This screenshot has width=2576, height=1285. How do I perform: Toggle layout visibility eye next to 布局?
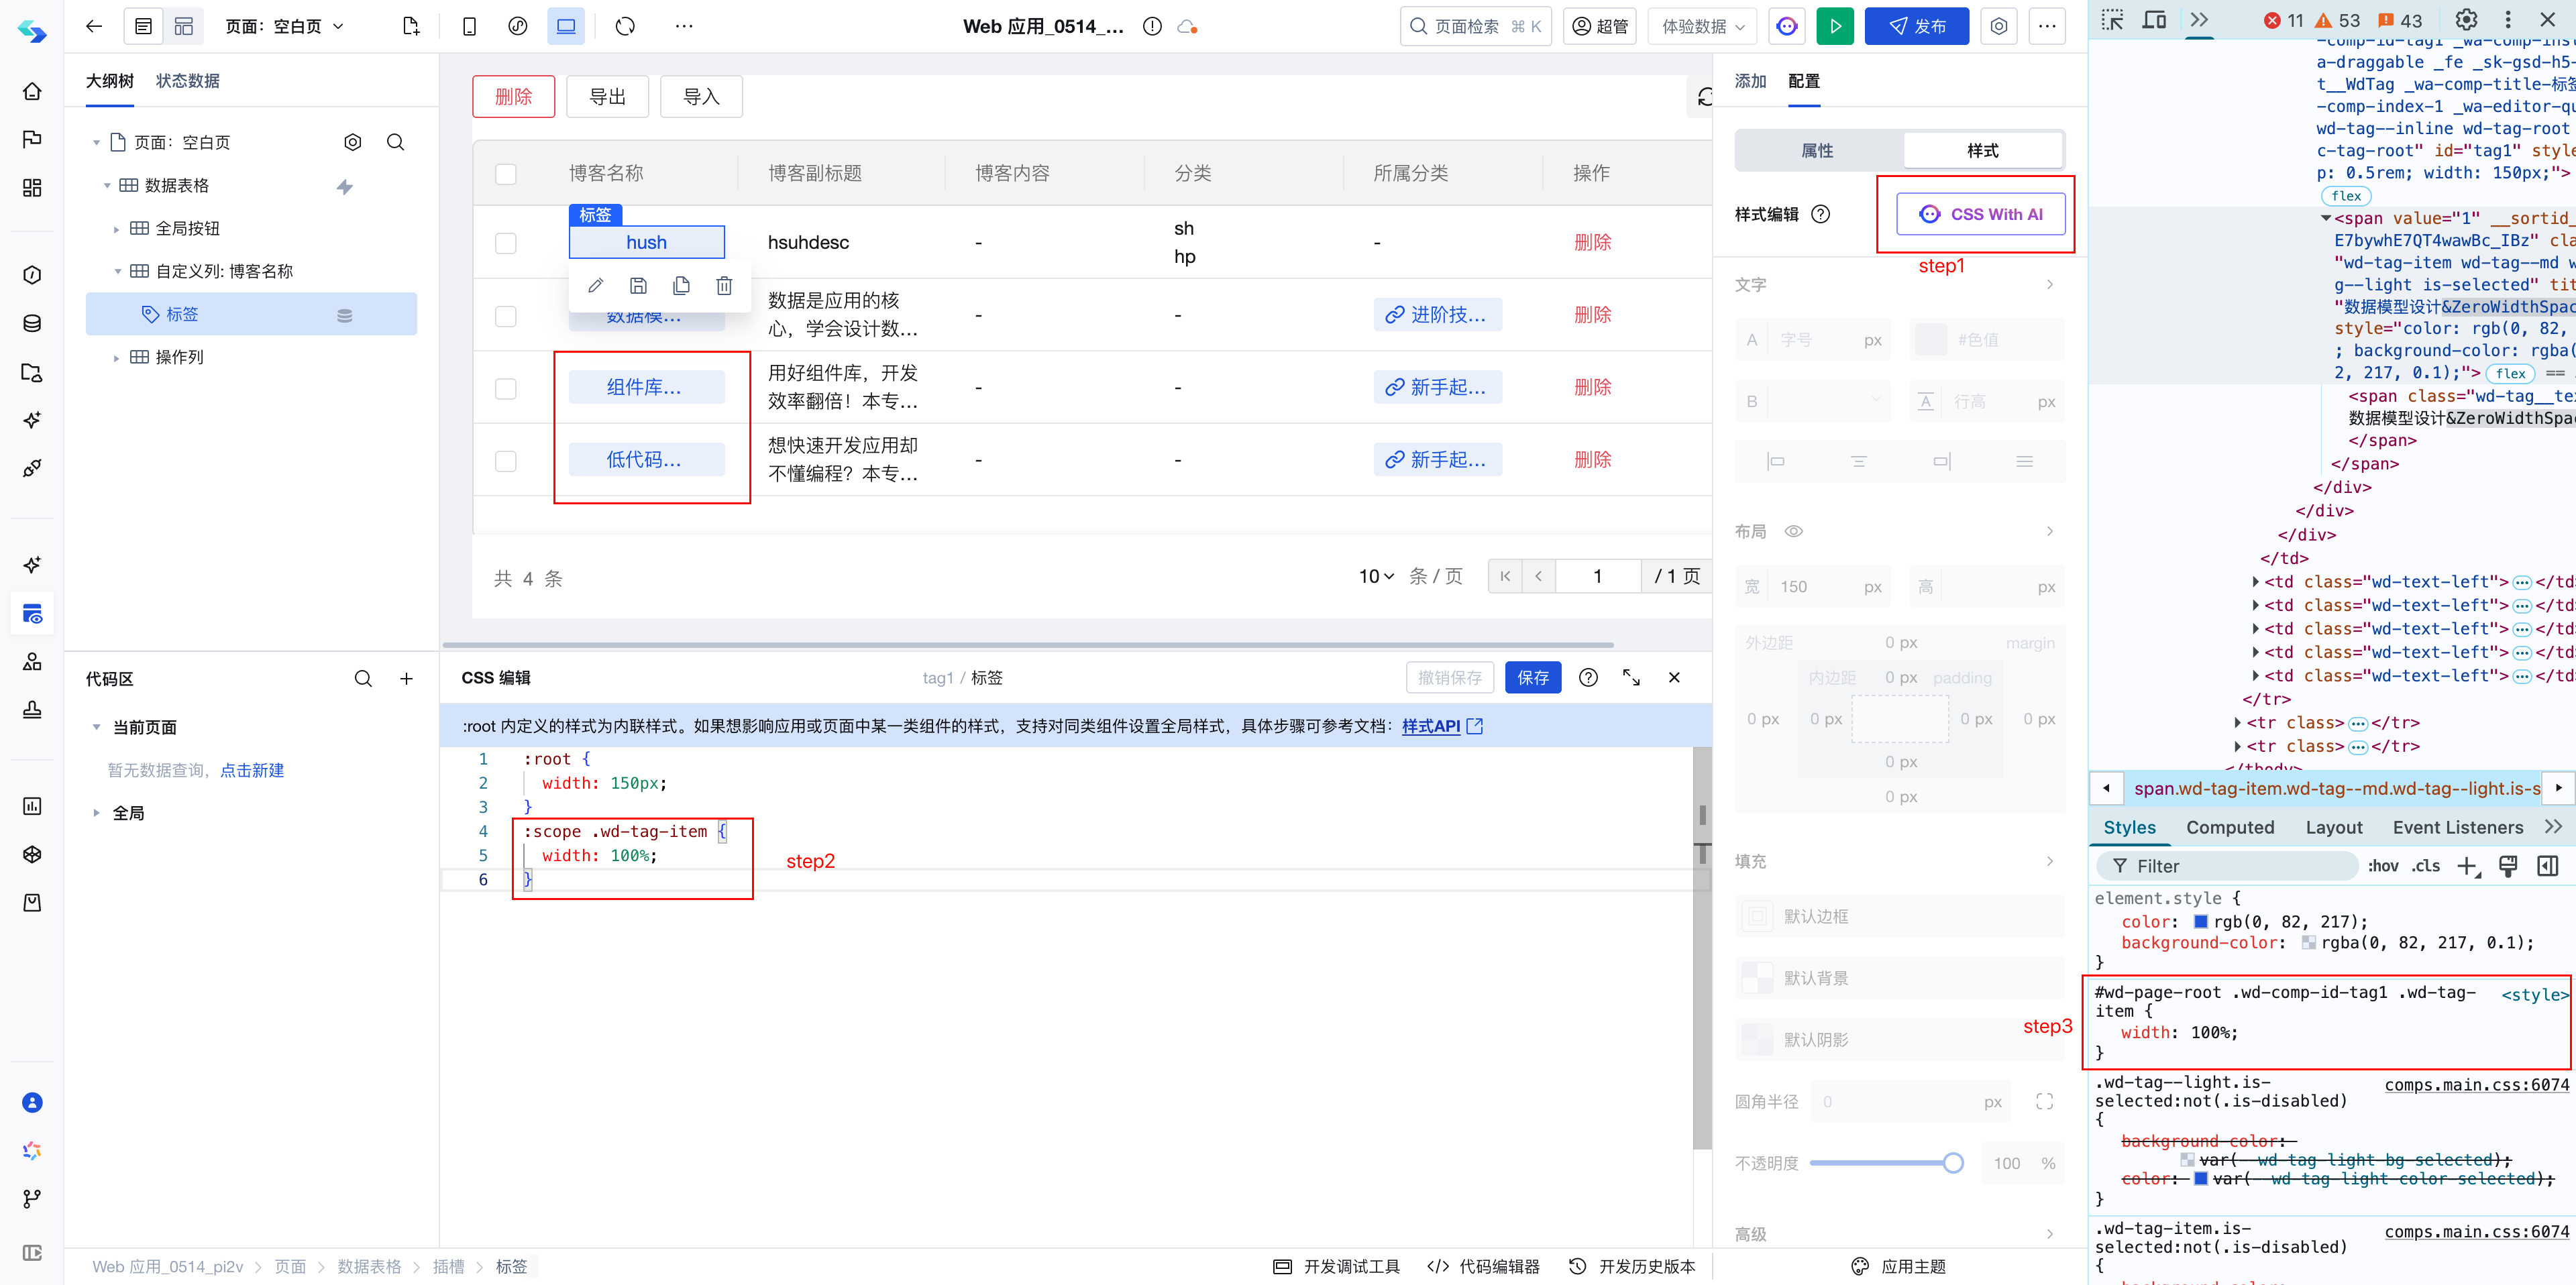coord(1794,531)
